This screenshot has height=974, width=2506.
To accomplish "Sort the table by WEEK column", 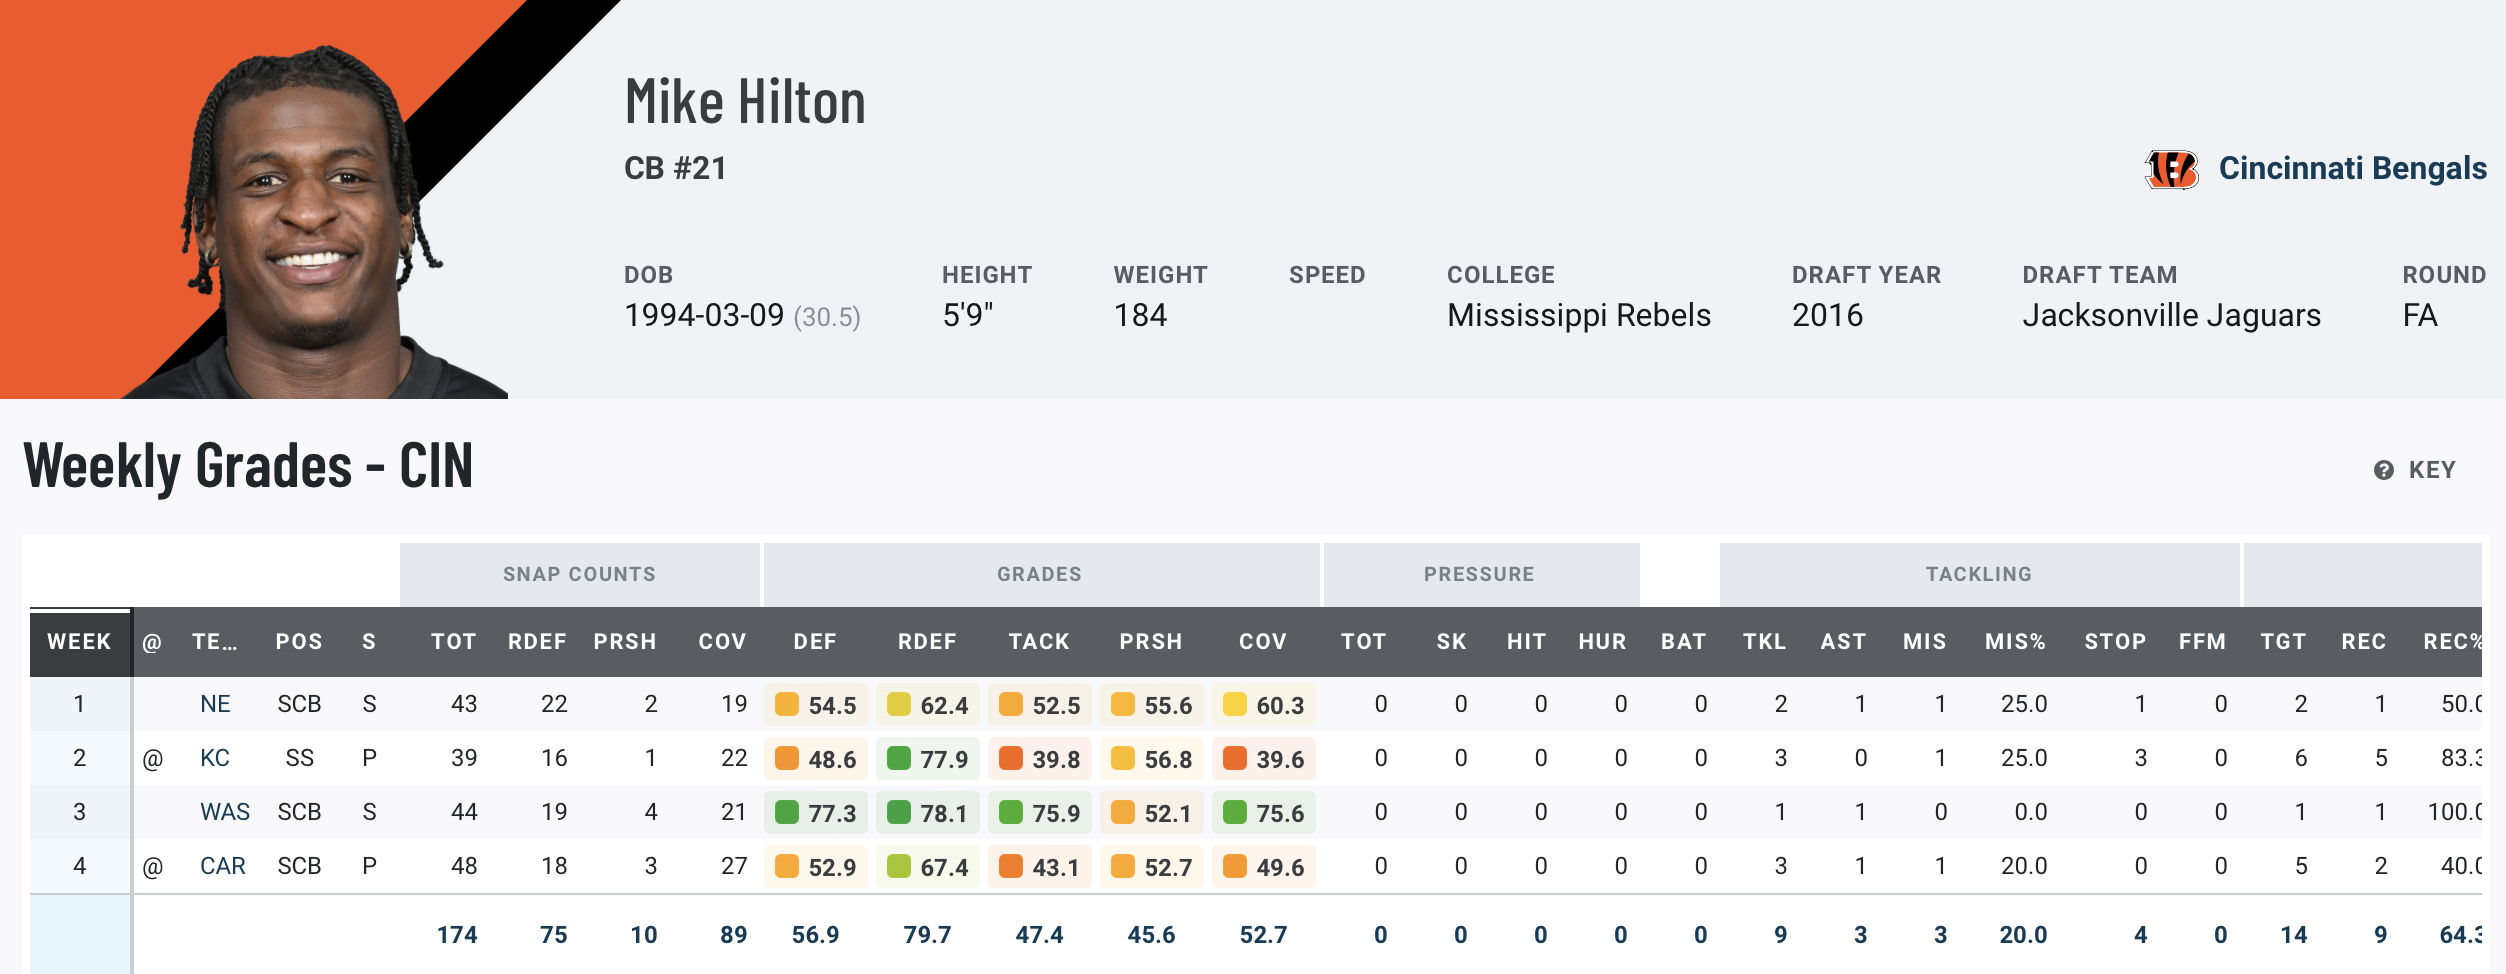I will [79, 642].
